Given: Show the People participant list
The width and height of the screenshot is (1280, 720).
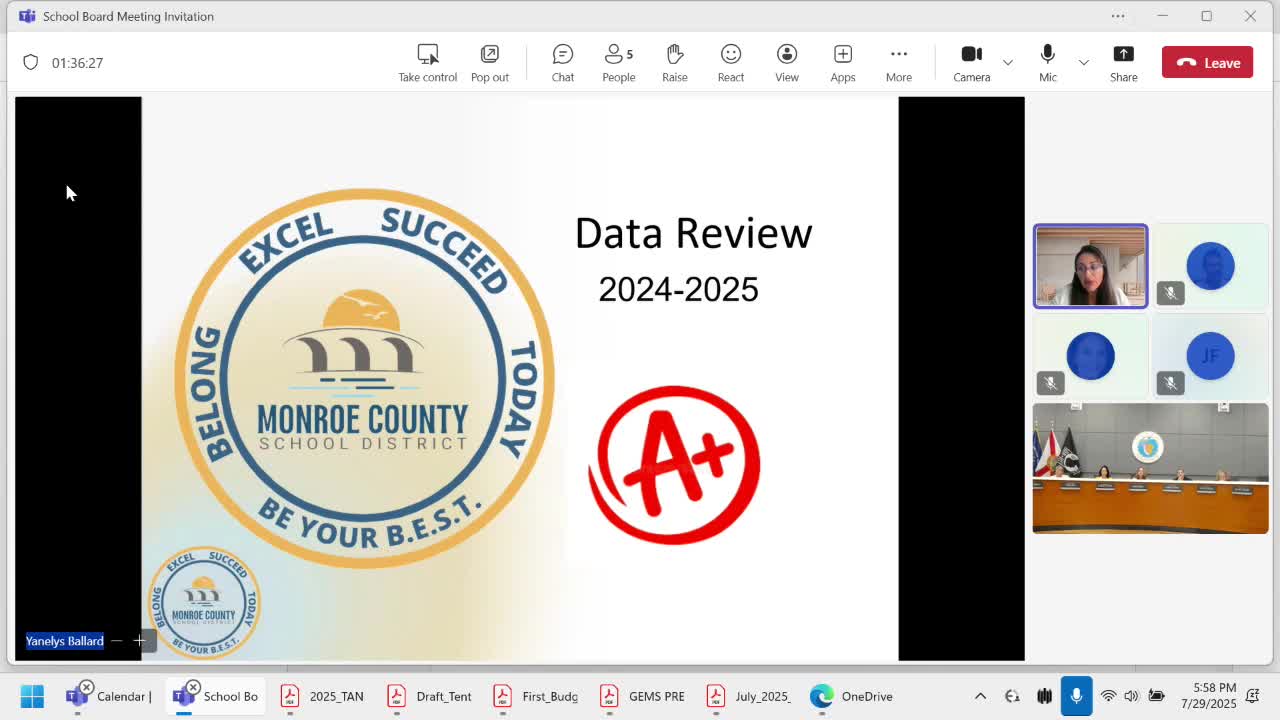Looking at the screenshot, I should point(619,63).
